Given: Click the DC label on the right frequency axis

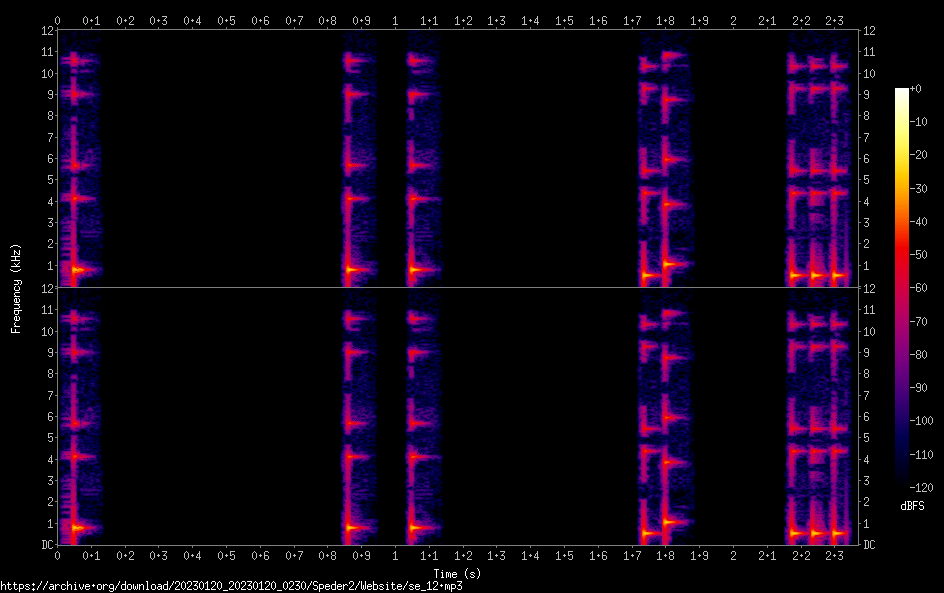Looking at the screenshot, I should tap(870, 545).
